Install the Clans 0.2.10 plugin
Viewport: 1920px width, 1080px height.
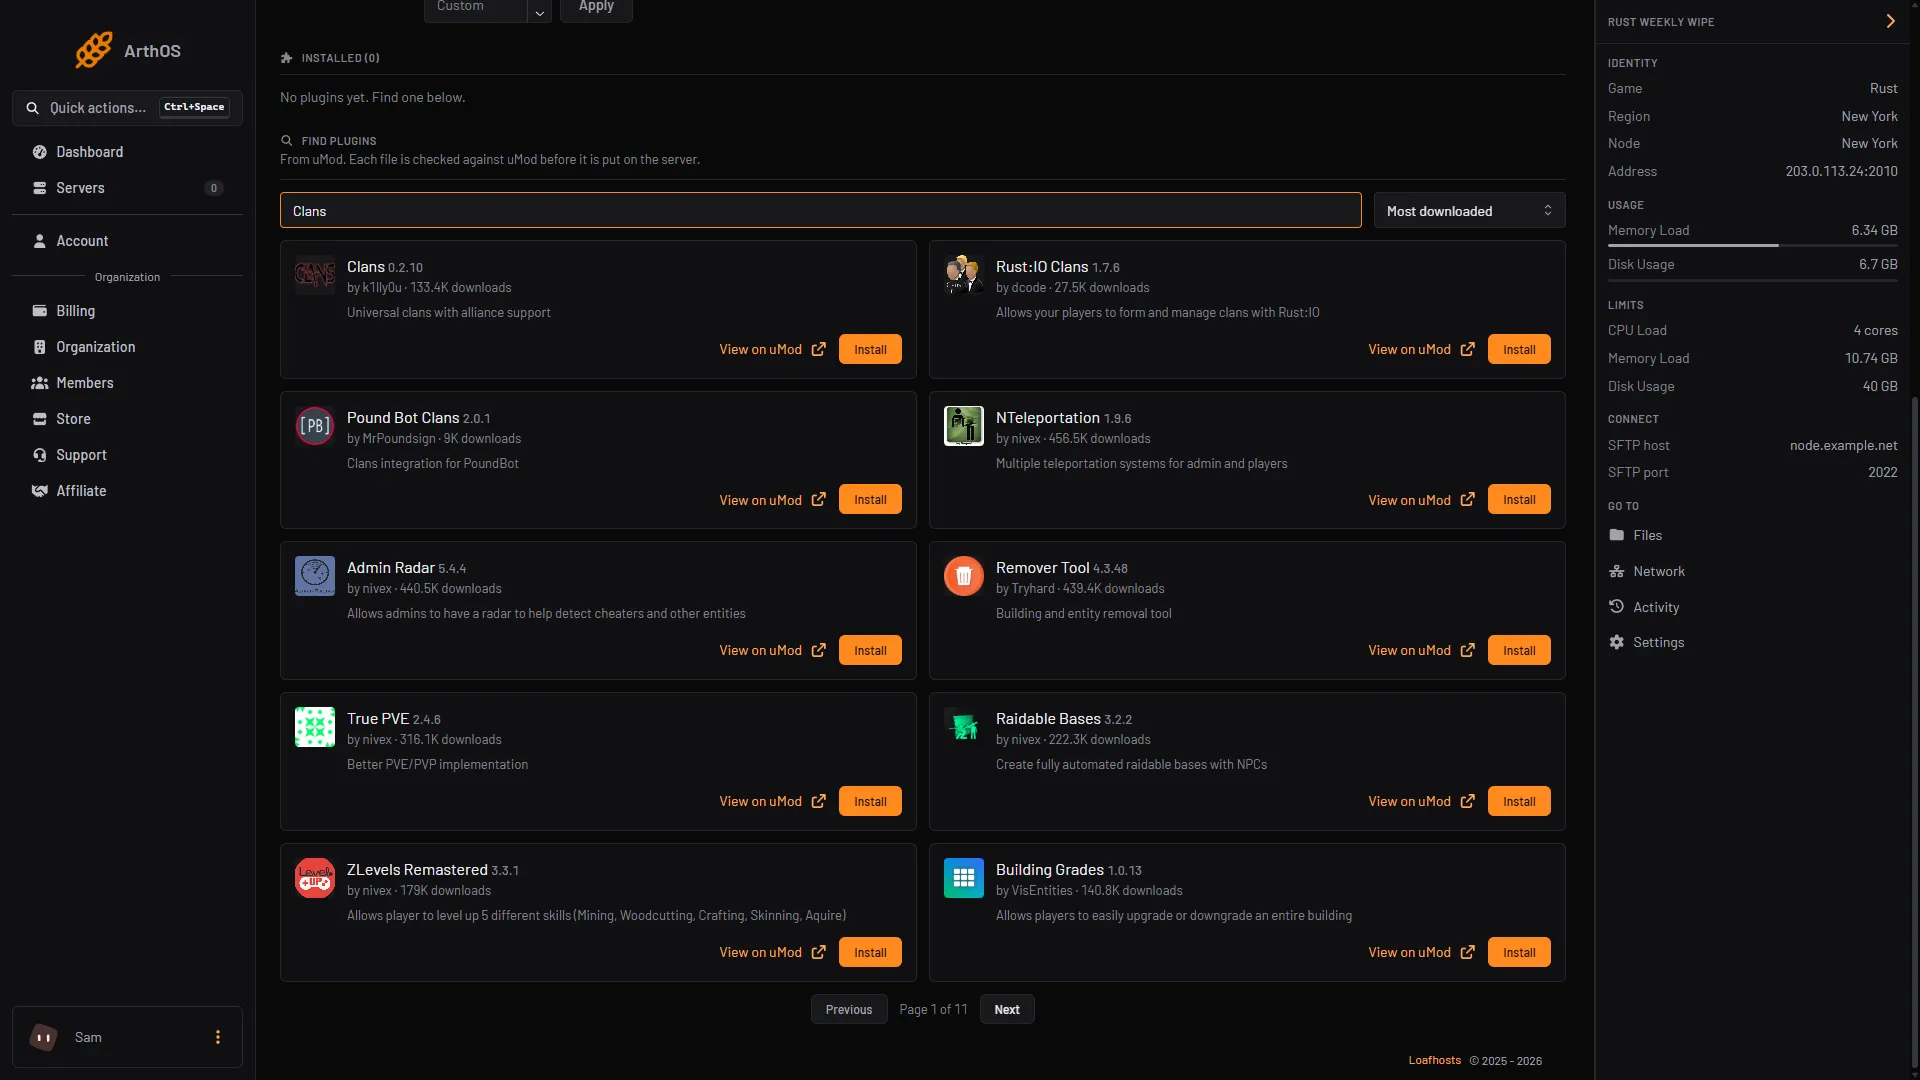point(870,350)
